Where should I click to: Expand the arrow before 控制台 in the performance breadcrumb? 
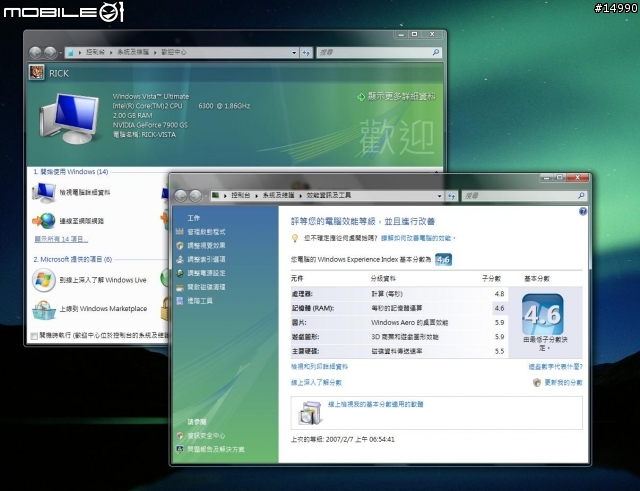point(225,196)
